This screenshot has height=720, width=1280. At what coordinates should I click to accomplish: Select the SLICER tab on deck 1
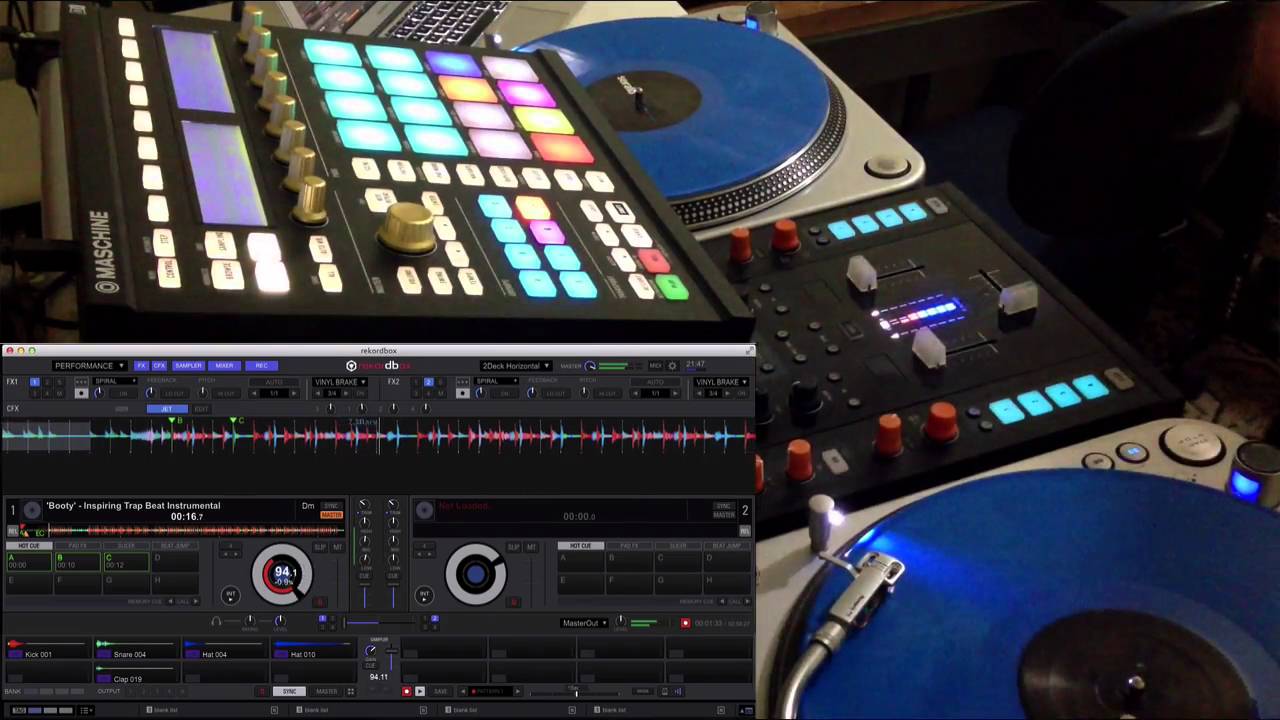click(126, 546)
